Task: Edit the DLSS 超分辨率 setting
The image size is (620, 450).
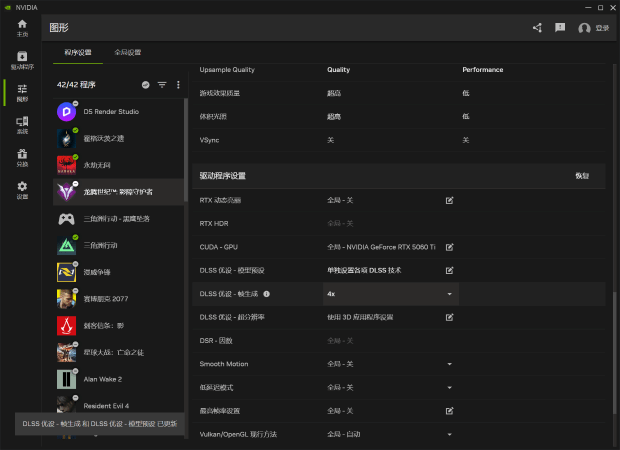Action: click(x=450, y=317)
